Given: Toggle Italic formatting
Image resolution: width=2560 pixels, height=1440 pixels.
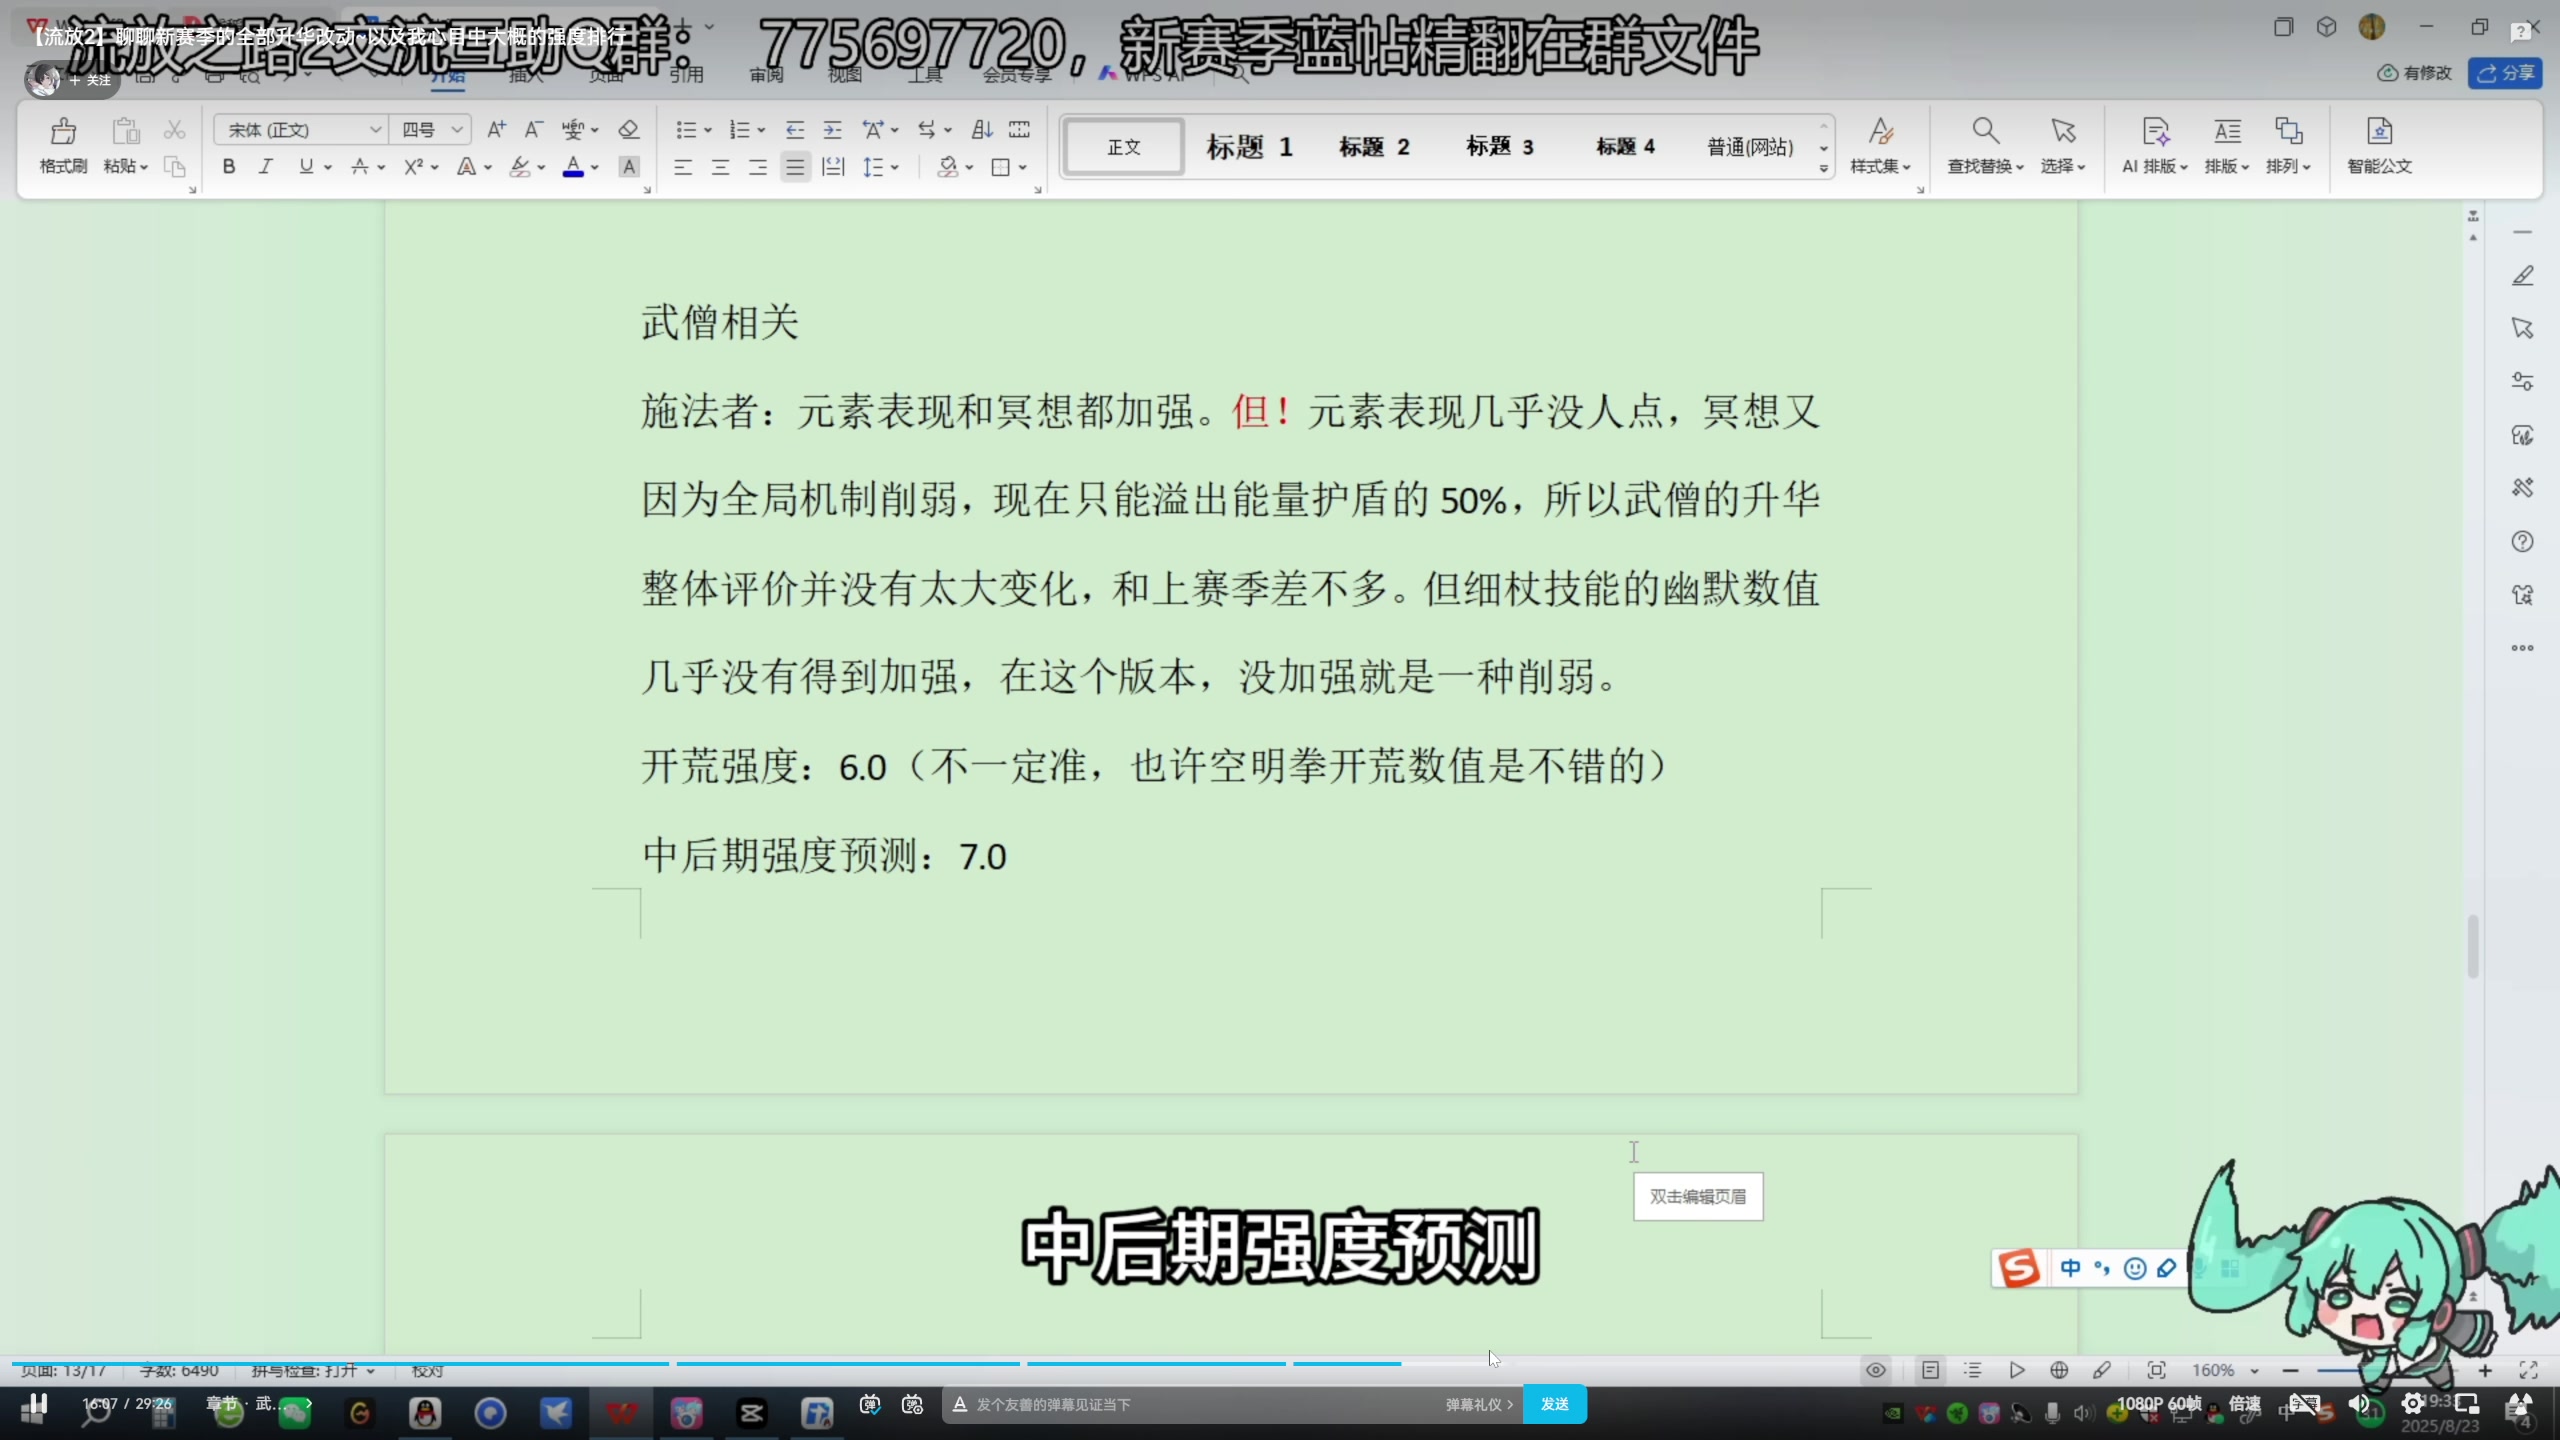Looking at the screenshot, I should pyautogui.click(x=266, y=167).
